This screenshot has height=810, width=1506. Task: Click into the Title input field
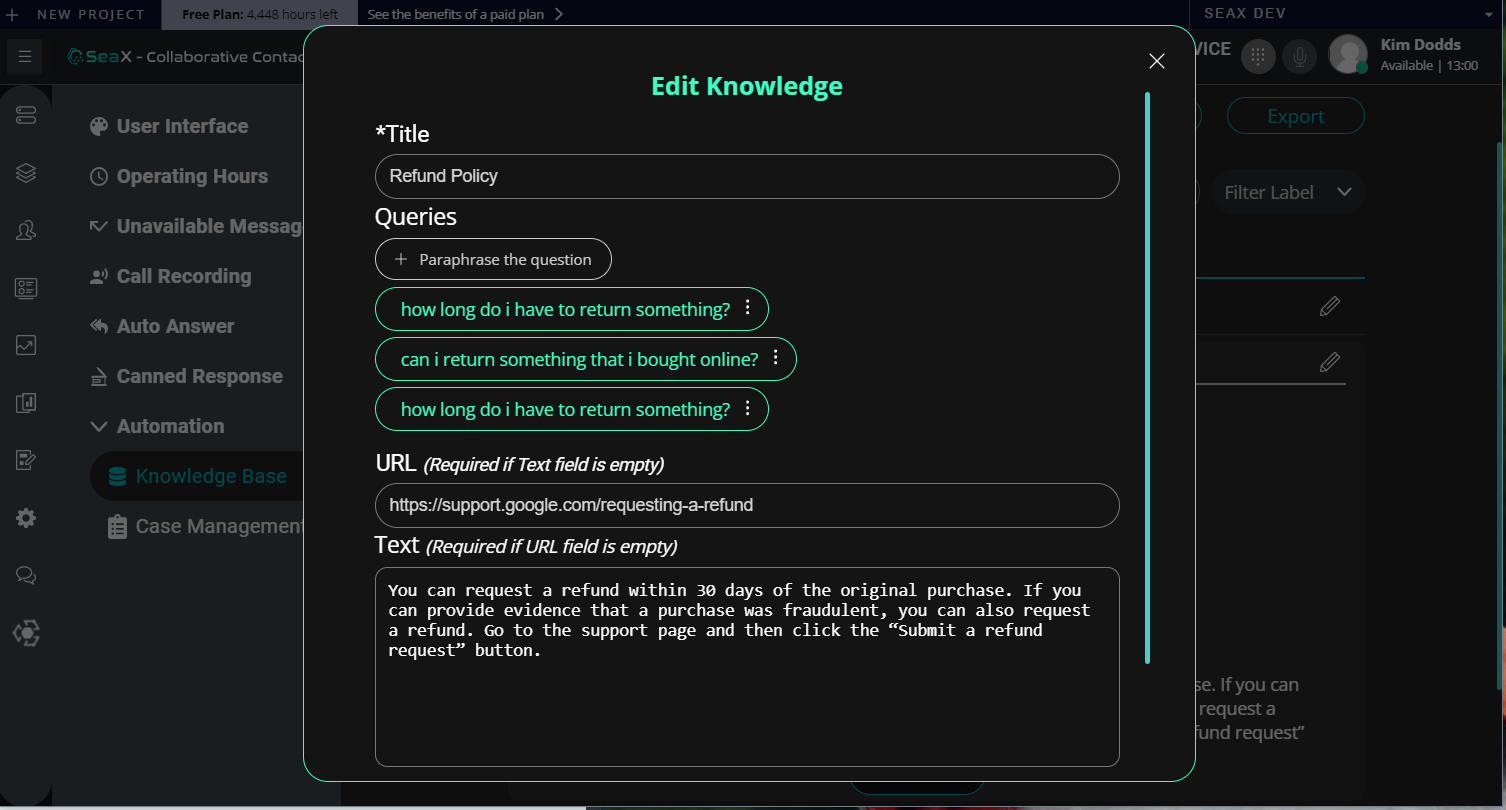(746, 176)
